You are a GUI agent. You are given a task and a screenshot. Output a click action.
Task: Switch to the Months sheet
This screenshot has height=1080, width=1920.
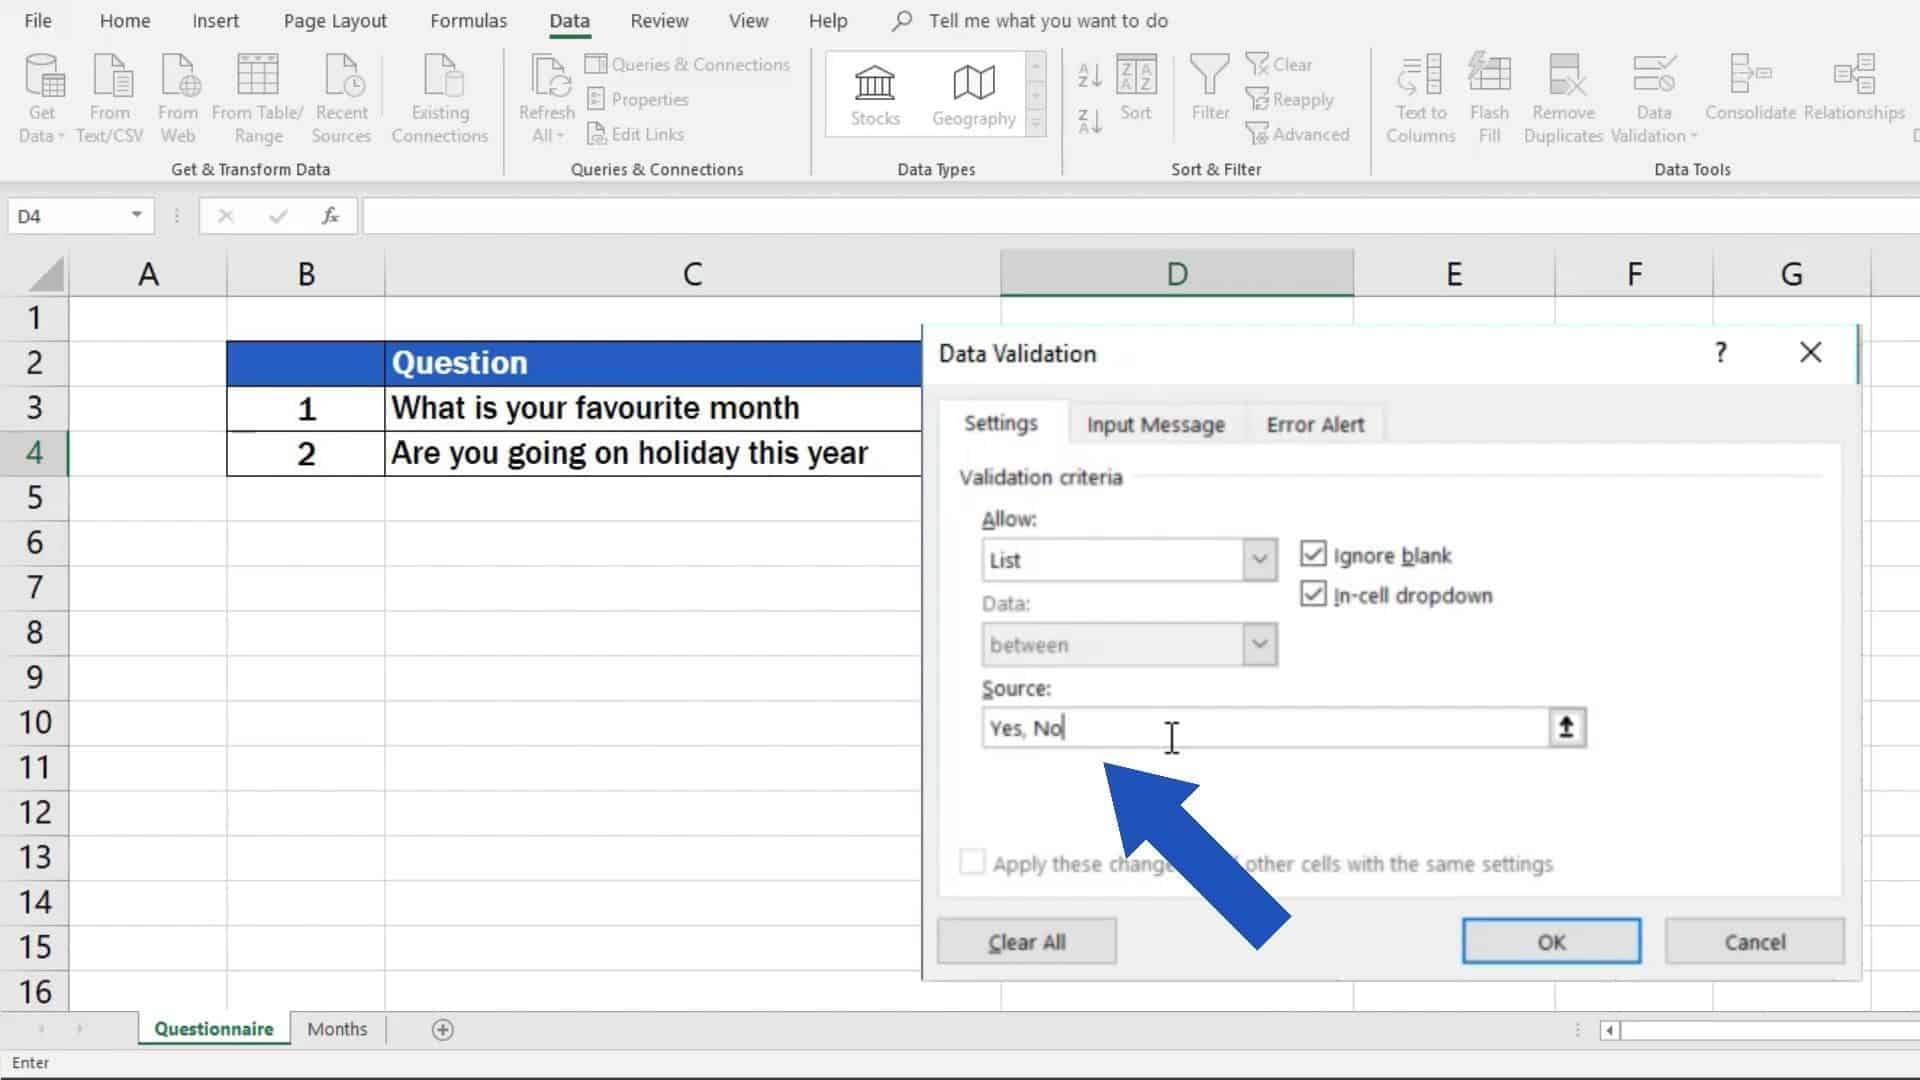pyautogui.click(x=337, y=1028)
